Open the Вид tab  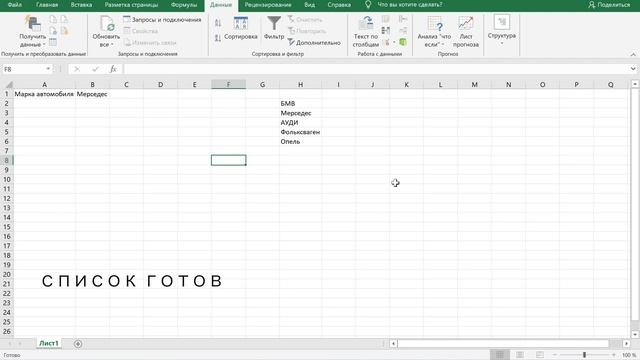[x=309, y=5]
